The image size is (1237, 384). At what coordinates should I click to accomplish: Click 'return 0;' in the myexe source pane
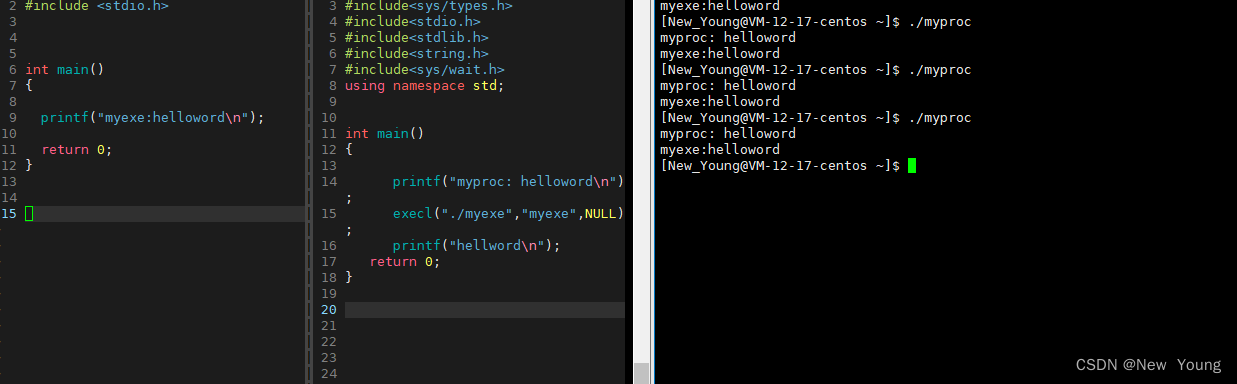(77, 150)
